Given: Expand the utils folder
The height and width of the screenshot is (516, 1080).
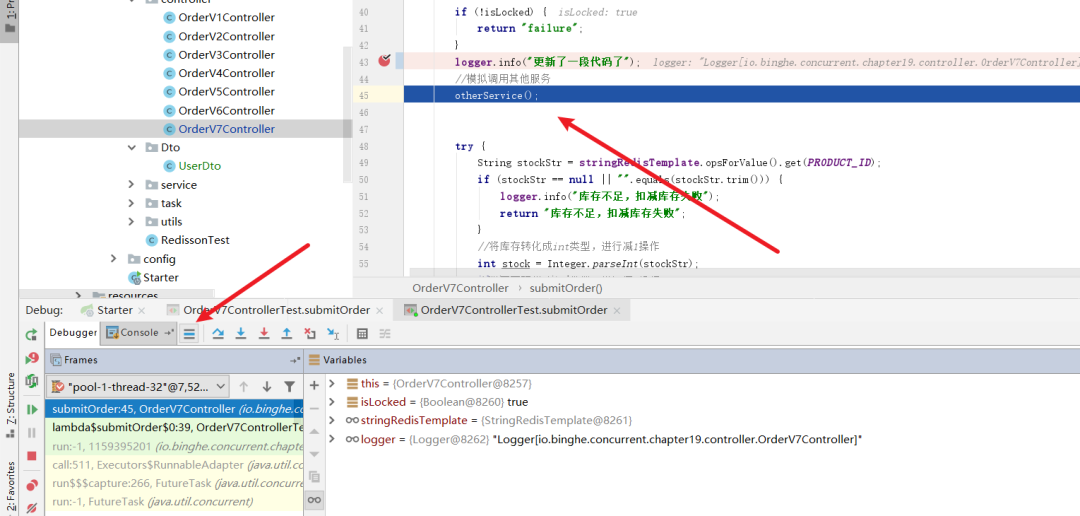Looking at the screenshot, I should point(132,222).
